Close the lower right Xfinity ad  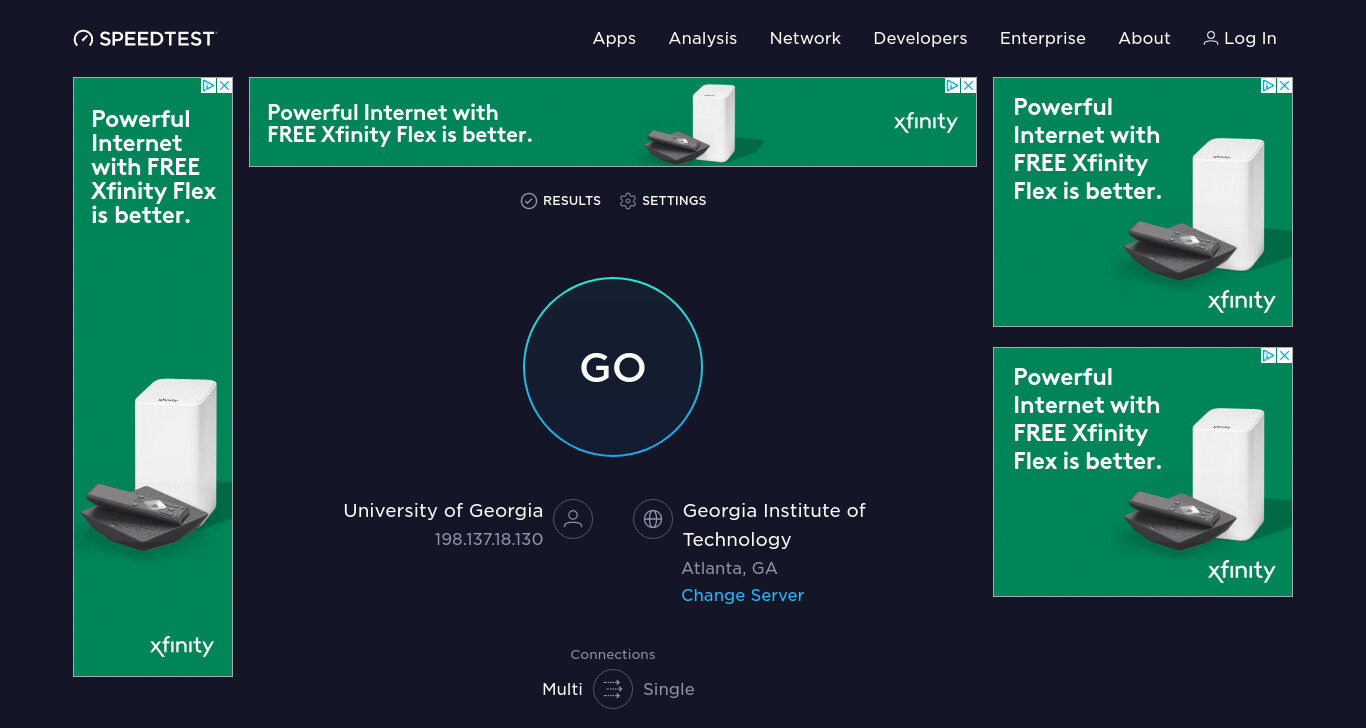[1284, 356]
